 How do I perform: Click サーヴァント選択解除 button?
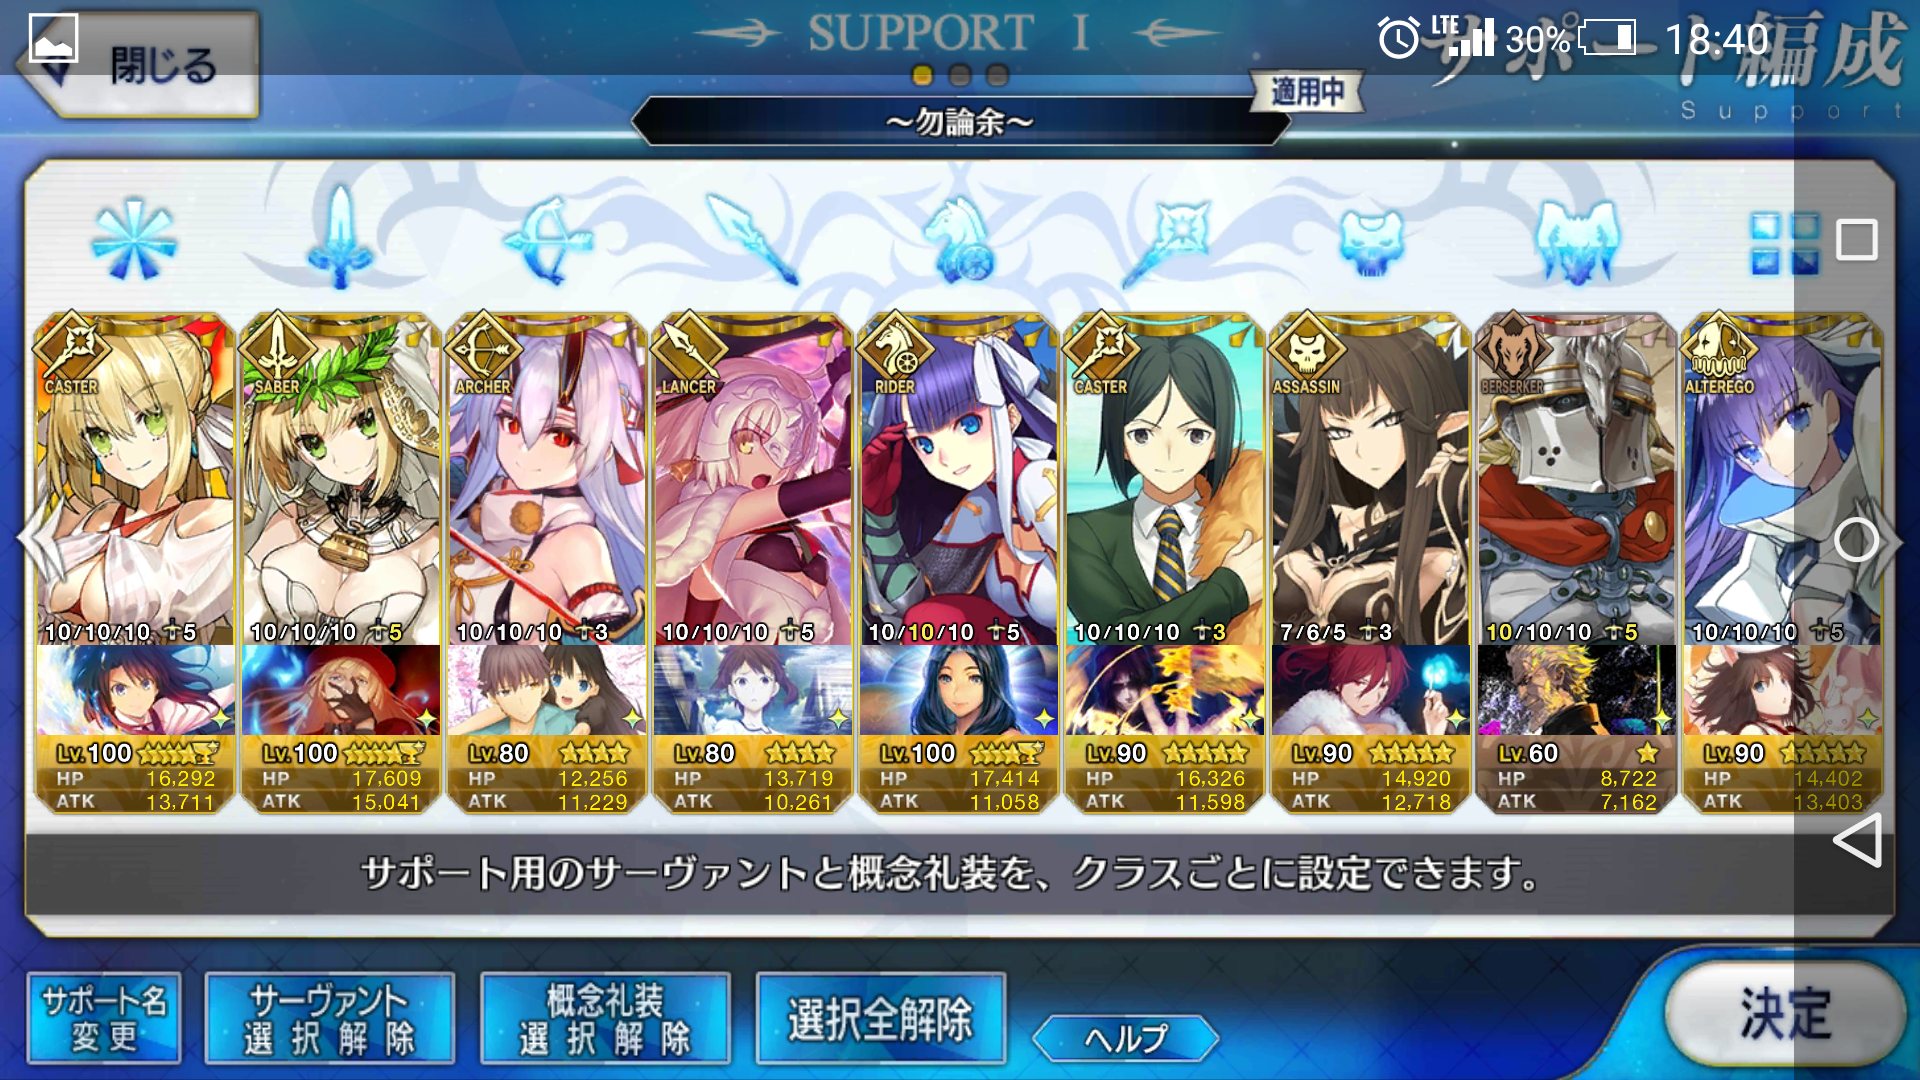pyautogui.click(x=329, y=1018)
